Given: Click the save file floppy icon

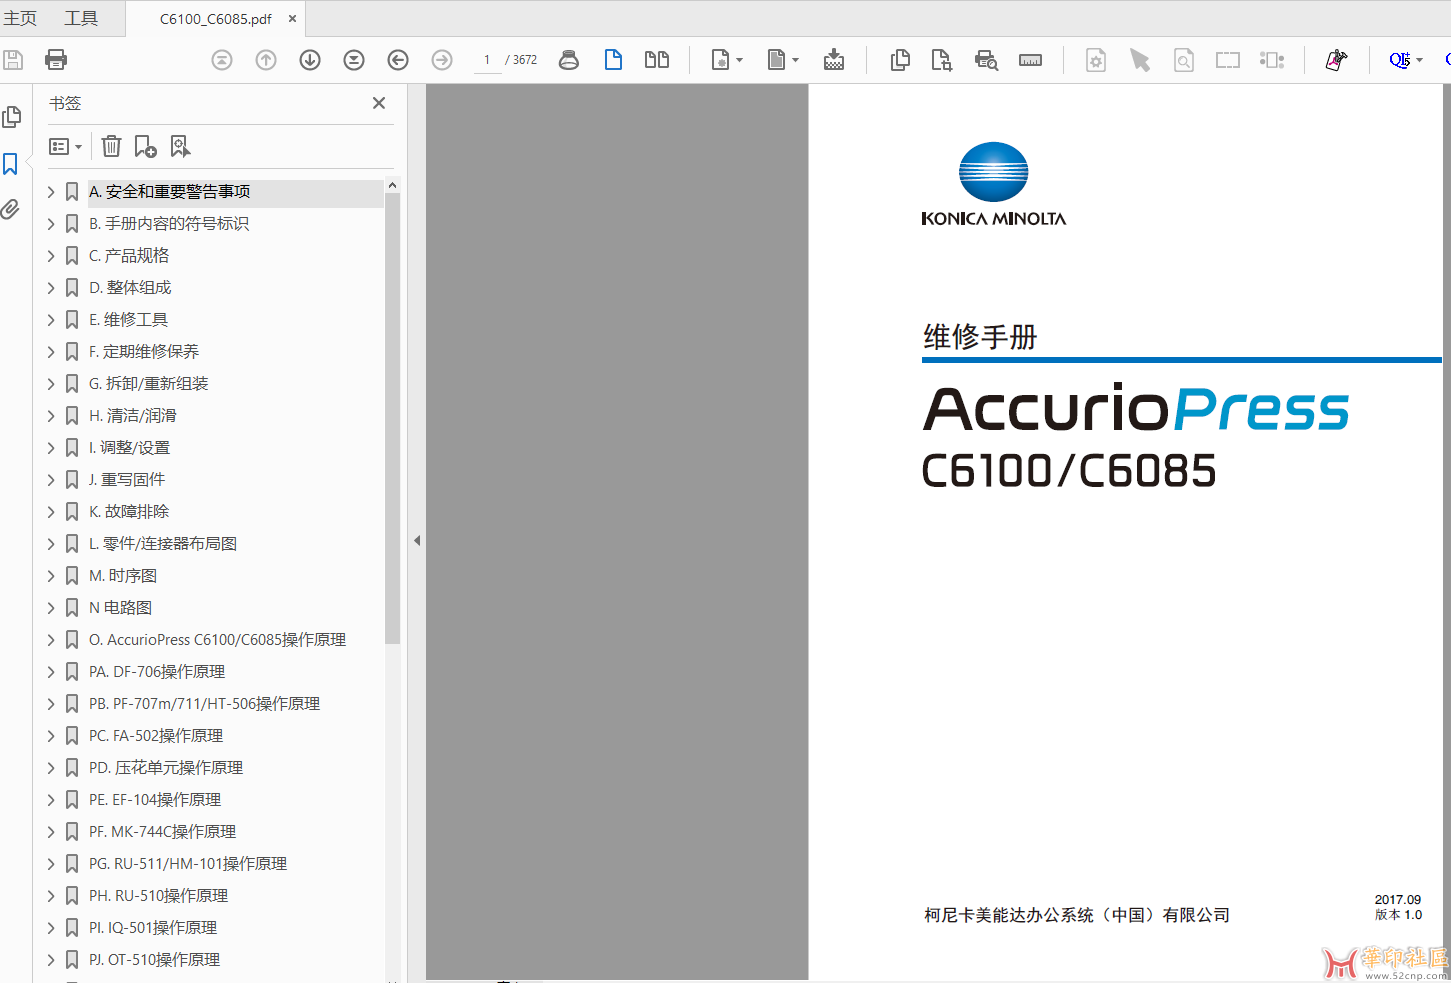Looking at the screenshot, I should [x=13, y=60].
